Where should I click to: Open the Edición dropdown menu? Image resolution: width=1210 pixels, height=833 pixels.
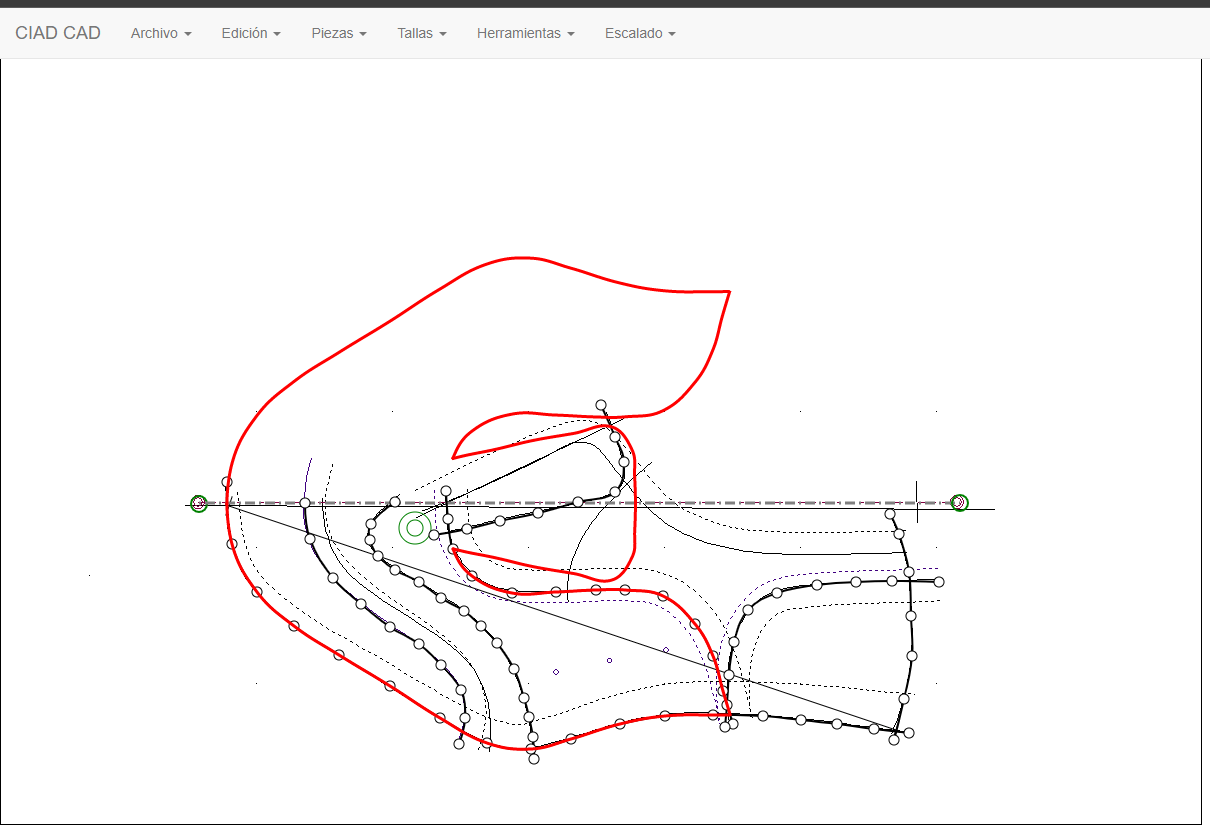251,33
